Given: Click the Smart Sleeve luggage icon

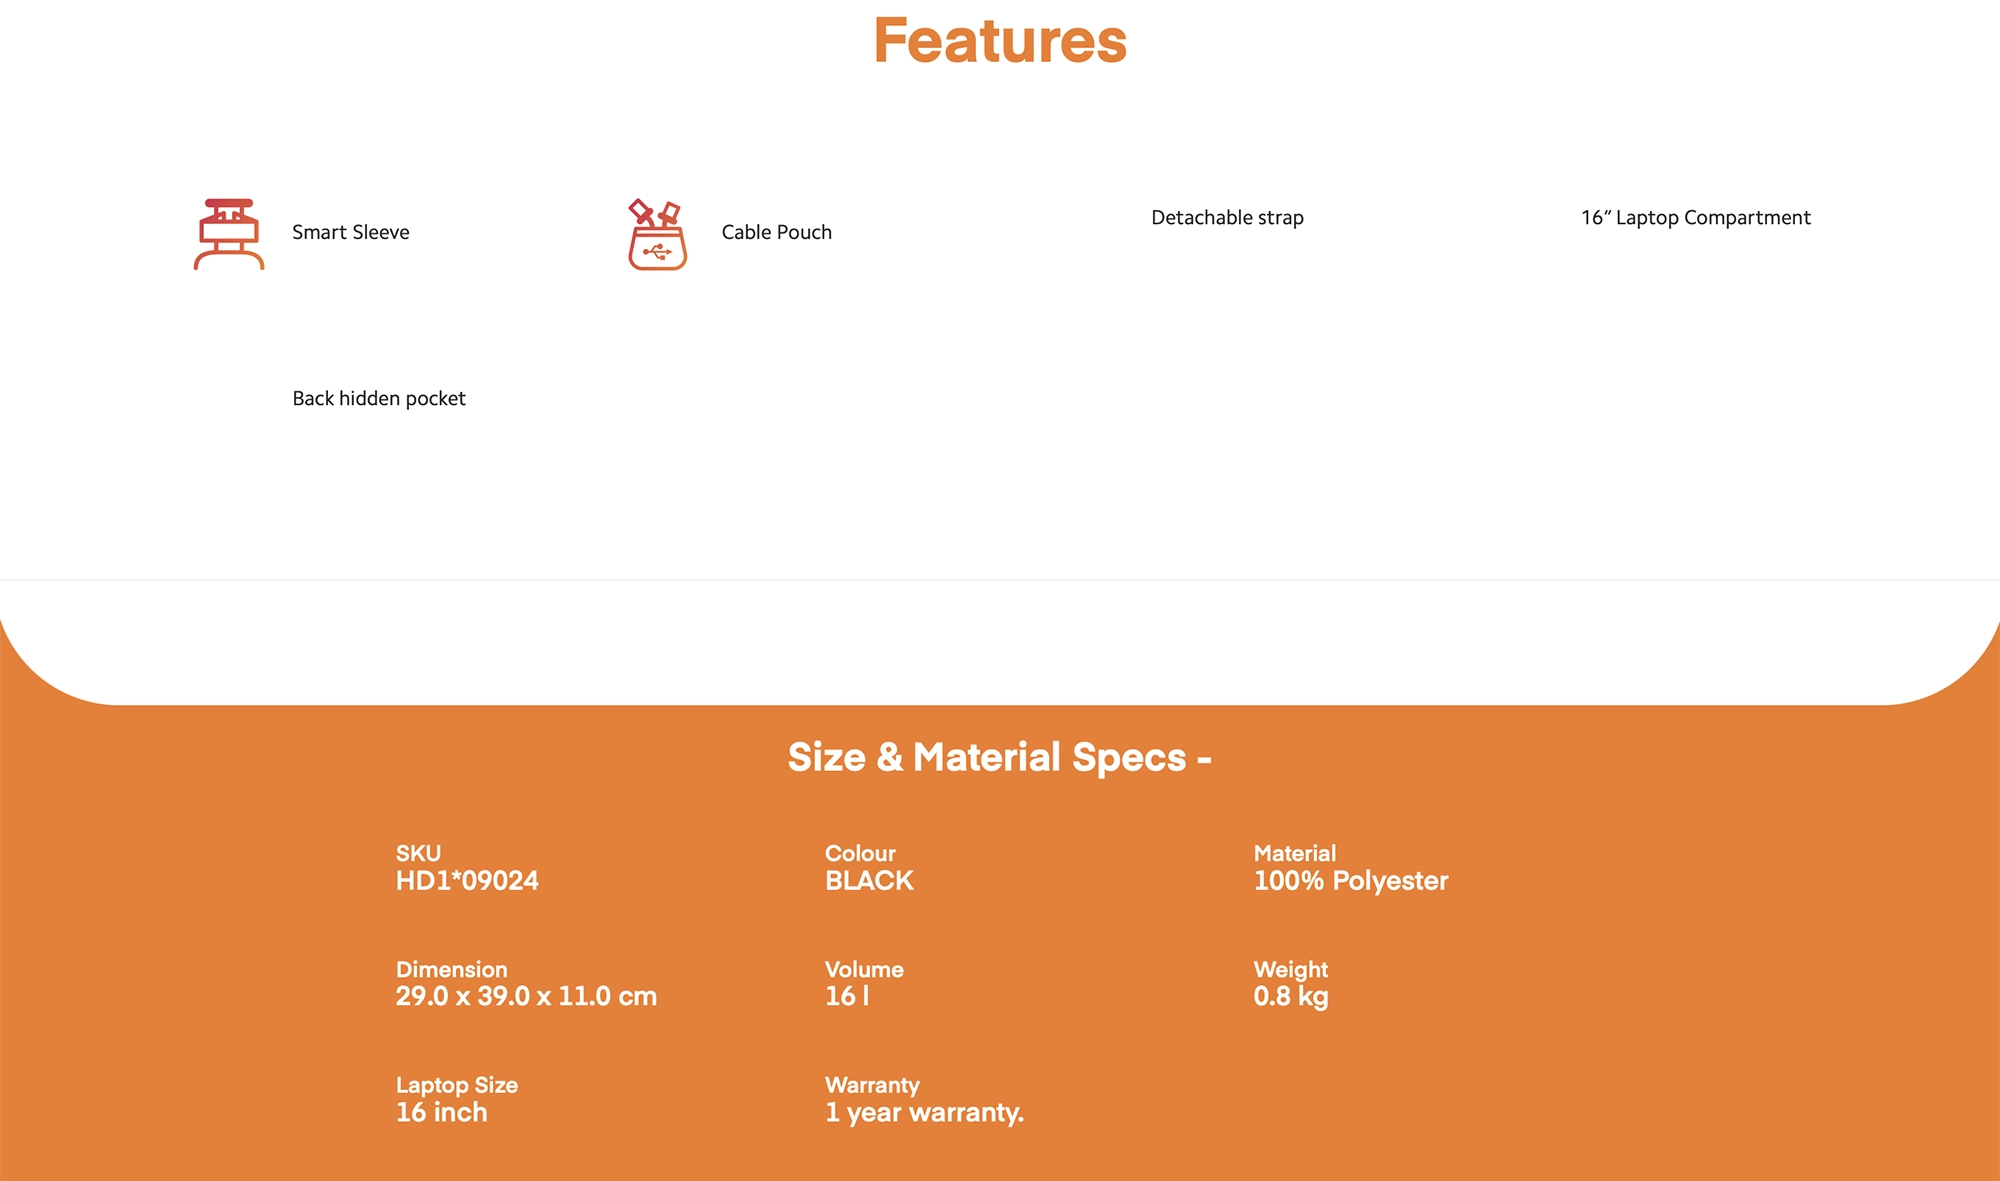Looking at the screenshot, I should point(229,234).
